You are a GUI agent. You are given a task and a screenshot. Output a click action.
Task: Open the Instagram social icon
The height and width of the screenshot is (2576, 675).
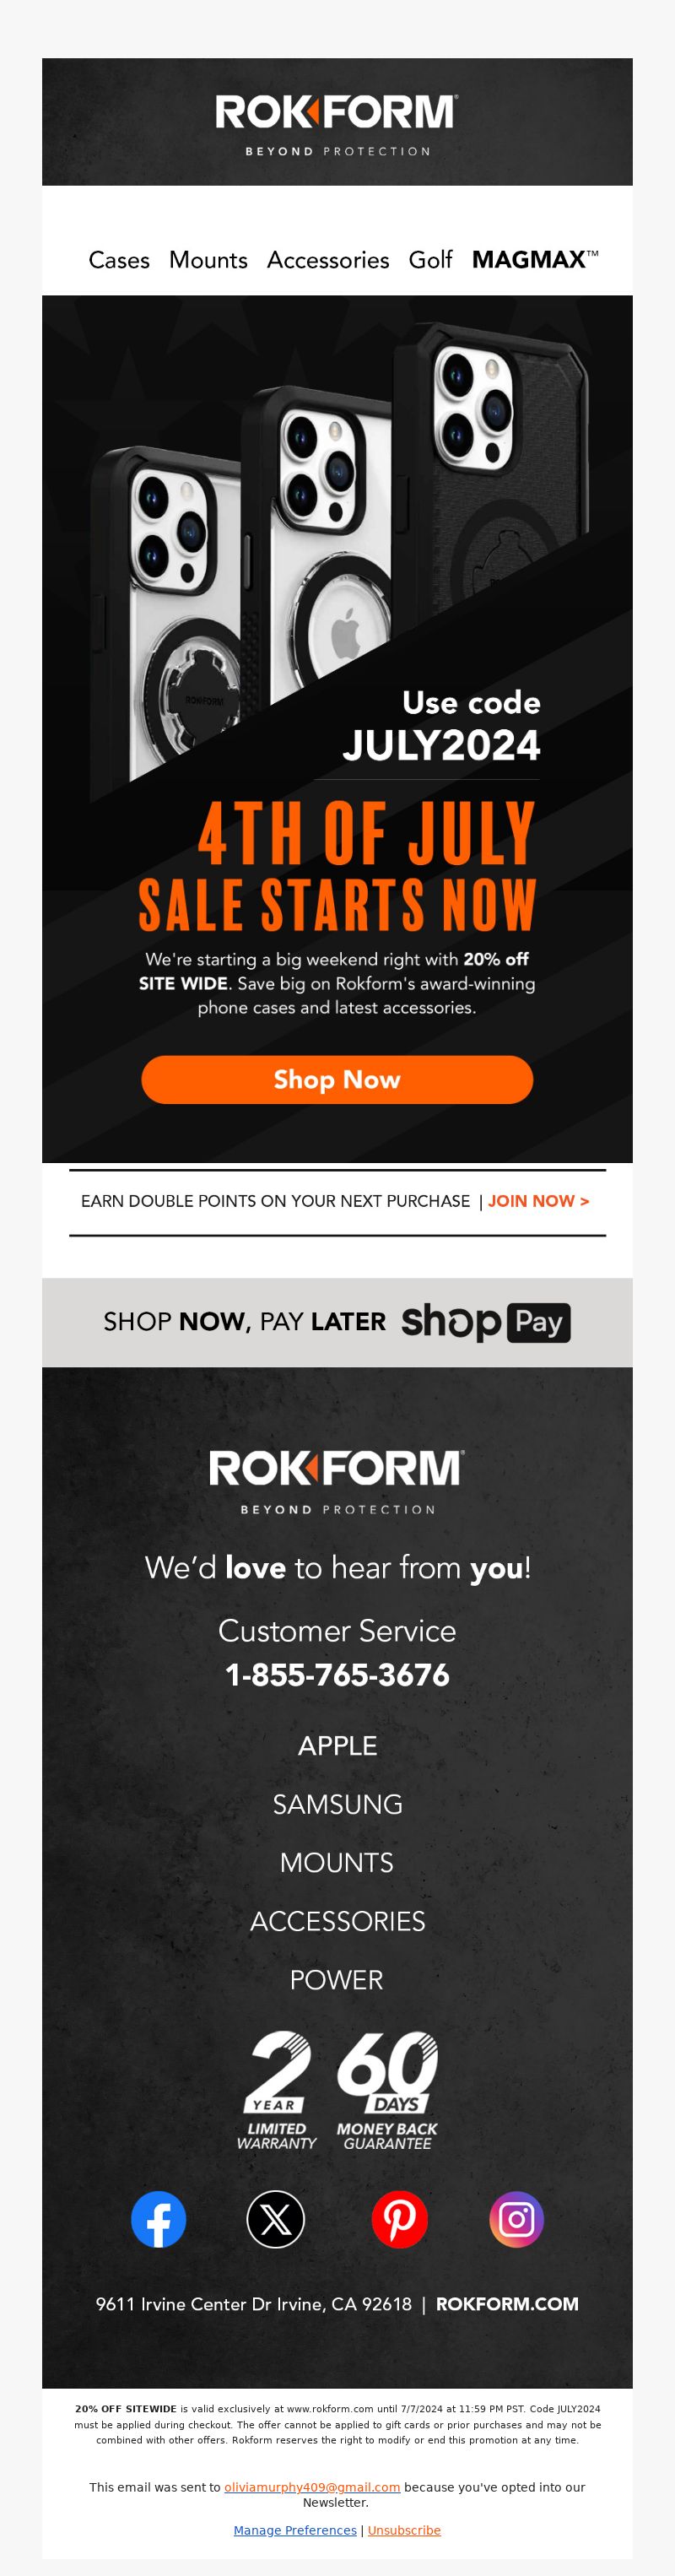click(517, 2219)
